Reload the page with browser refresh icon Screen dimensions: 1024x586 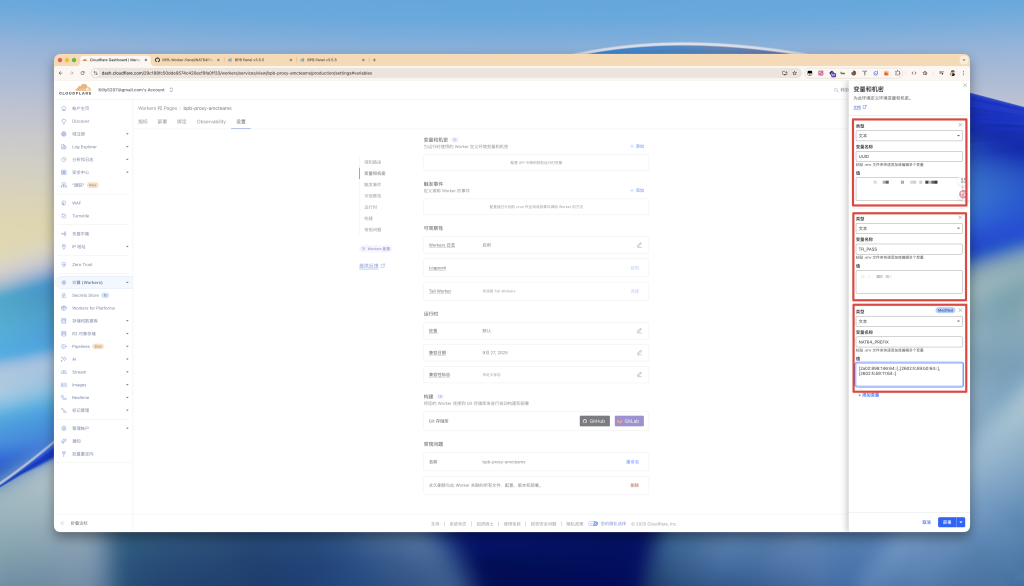point(82,73)
